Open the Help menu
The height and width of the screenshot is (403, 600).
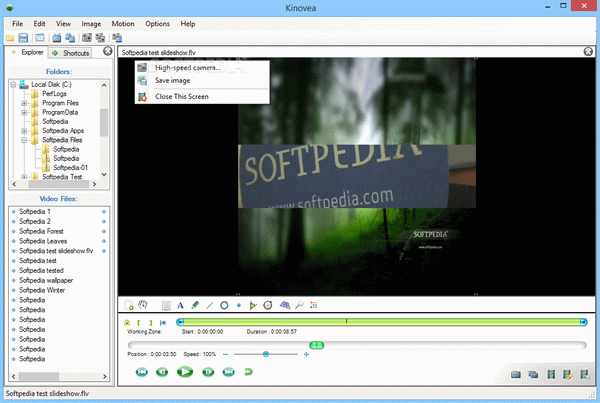point(188,24)
